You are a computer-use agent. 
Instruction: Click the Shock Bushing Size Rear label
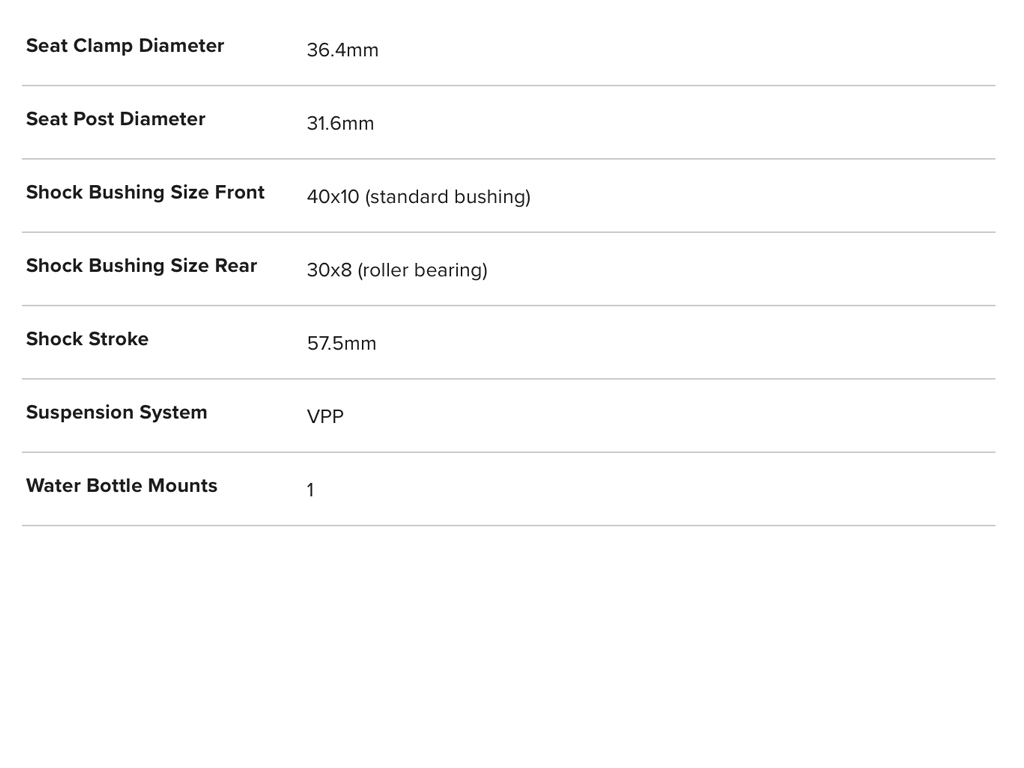(x=141, y=266)
